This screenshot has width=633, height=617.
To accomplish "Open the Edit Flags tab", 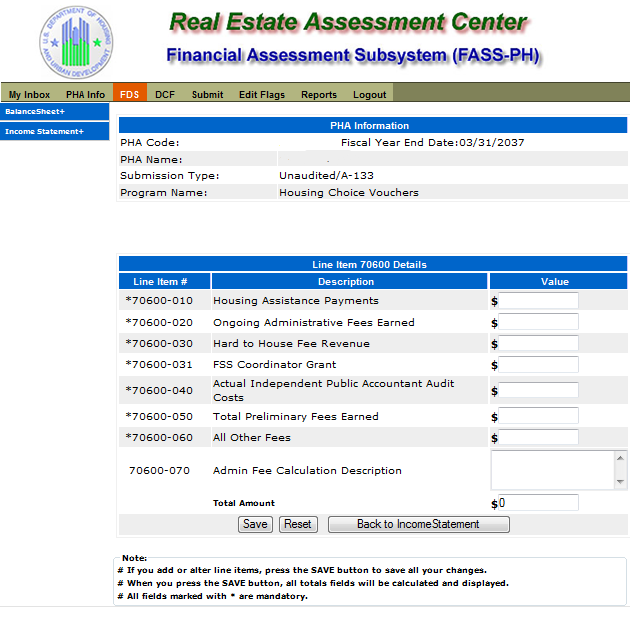I will pyautogui.click(x=262, y=94).
